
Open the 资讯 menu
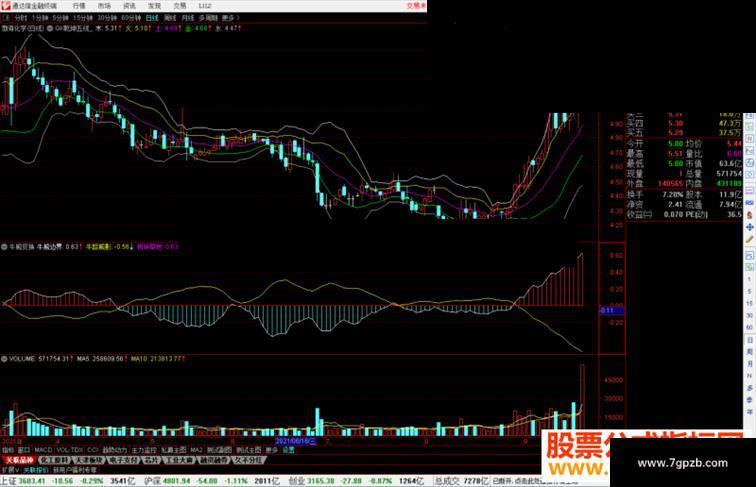point(129,6)
